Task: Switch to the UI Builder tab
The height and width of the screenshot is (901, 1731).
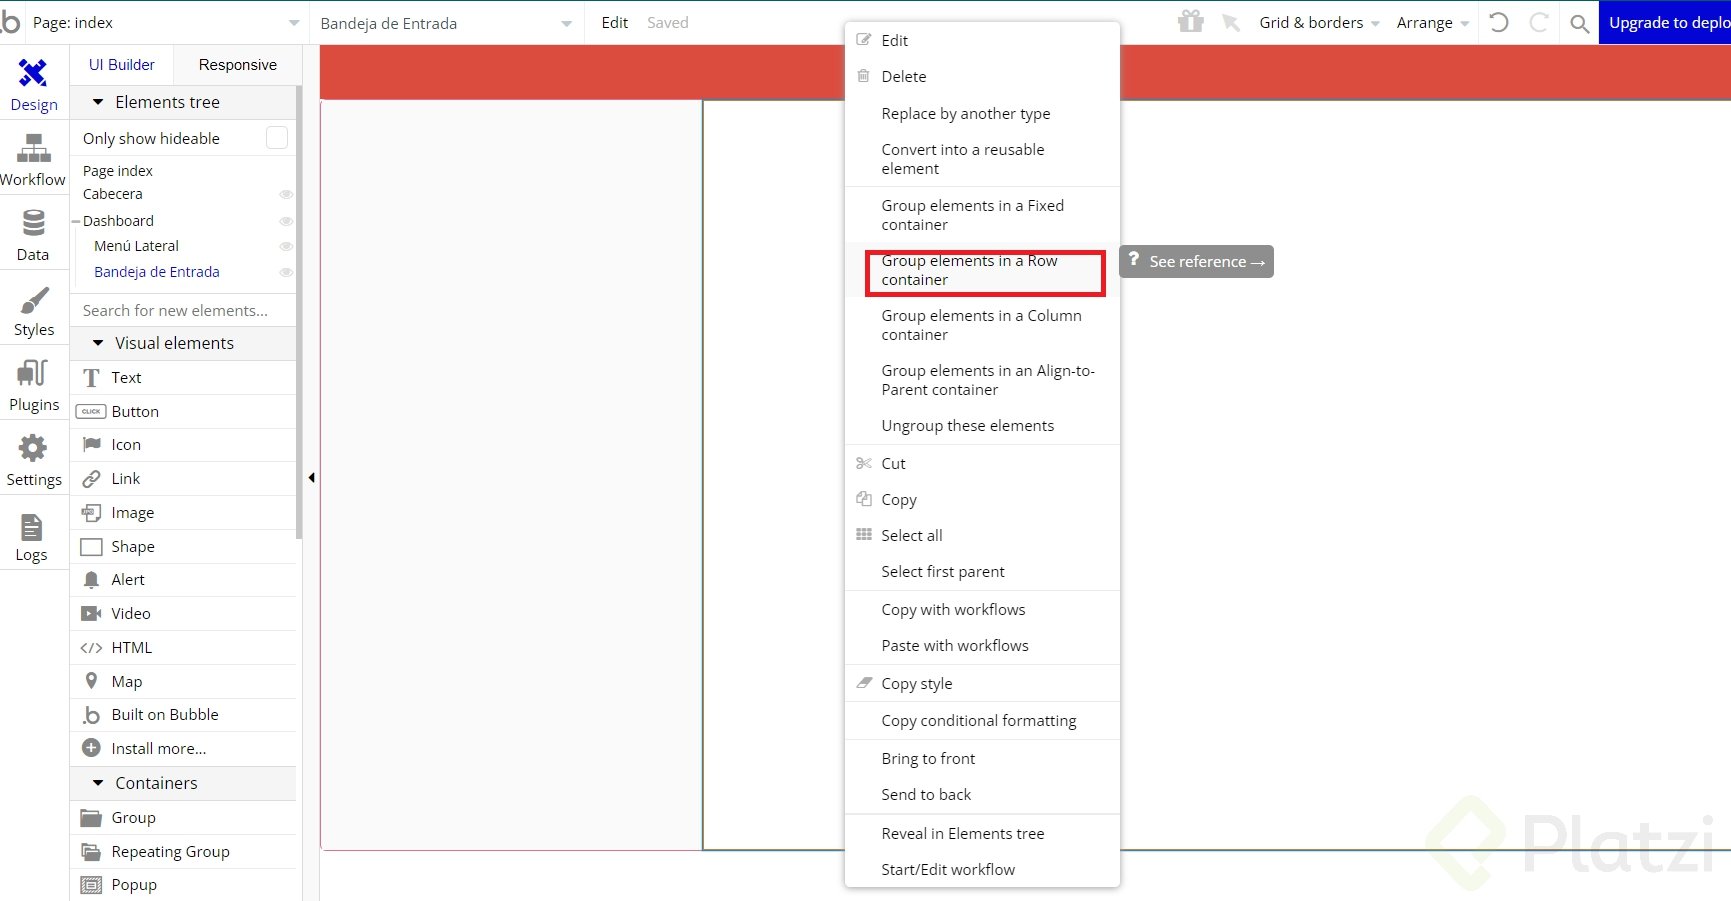Action: 122,65
